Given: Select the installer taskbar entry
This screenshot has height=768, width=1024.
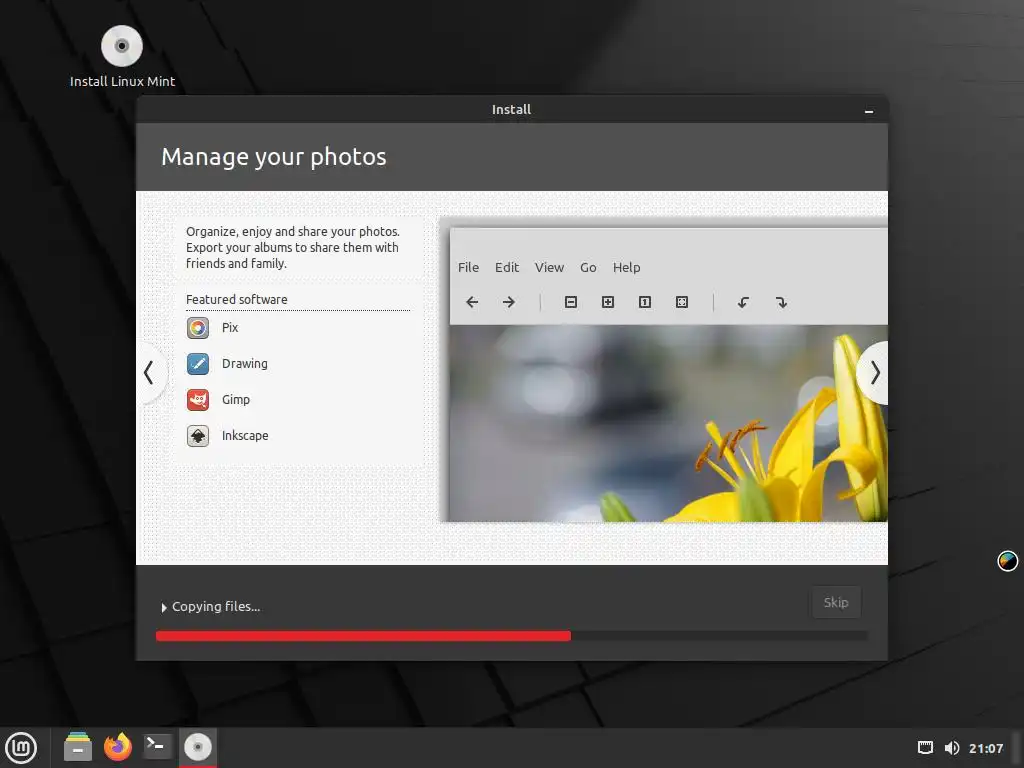Looking at the screenshot, I should [198, 747].
